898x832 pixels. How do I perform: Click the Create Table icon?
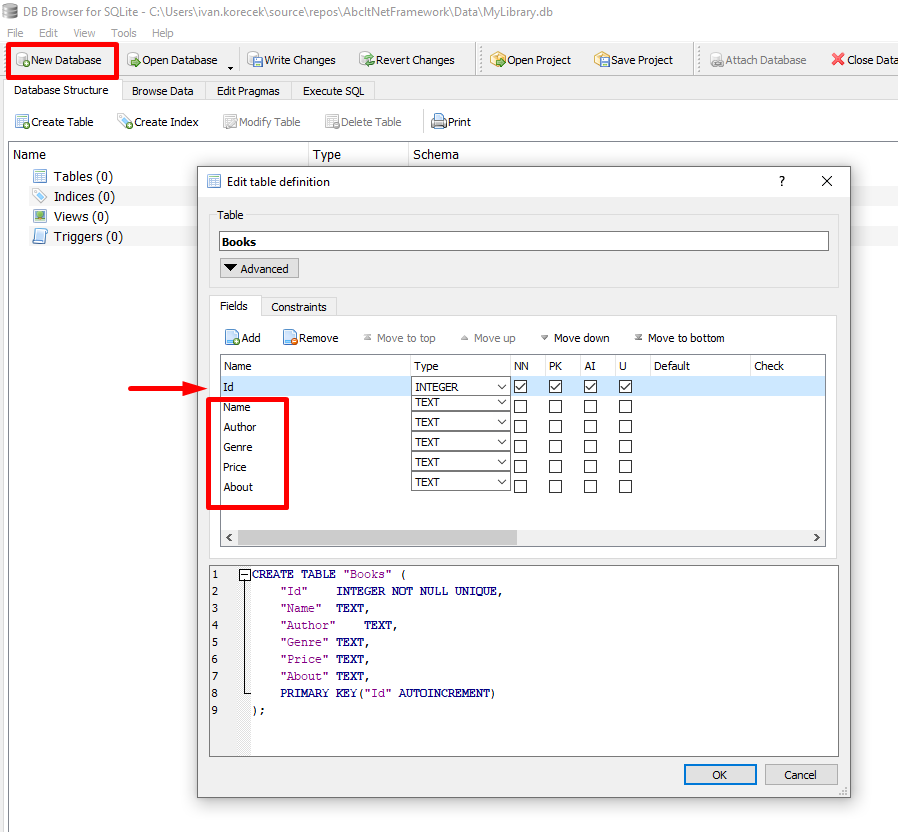click(x=22, y=122)
